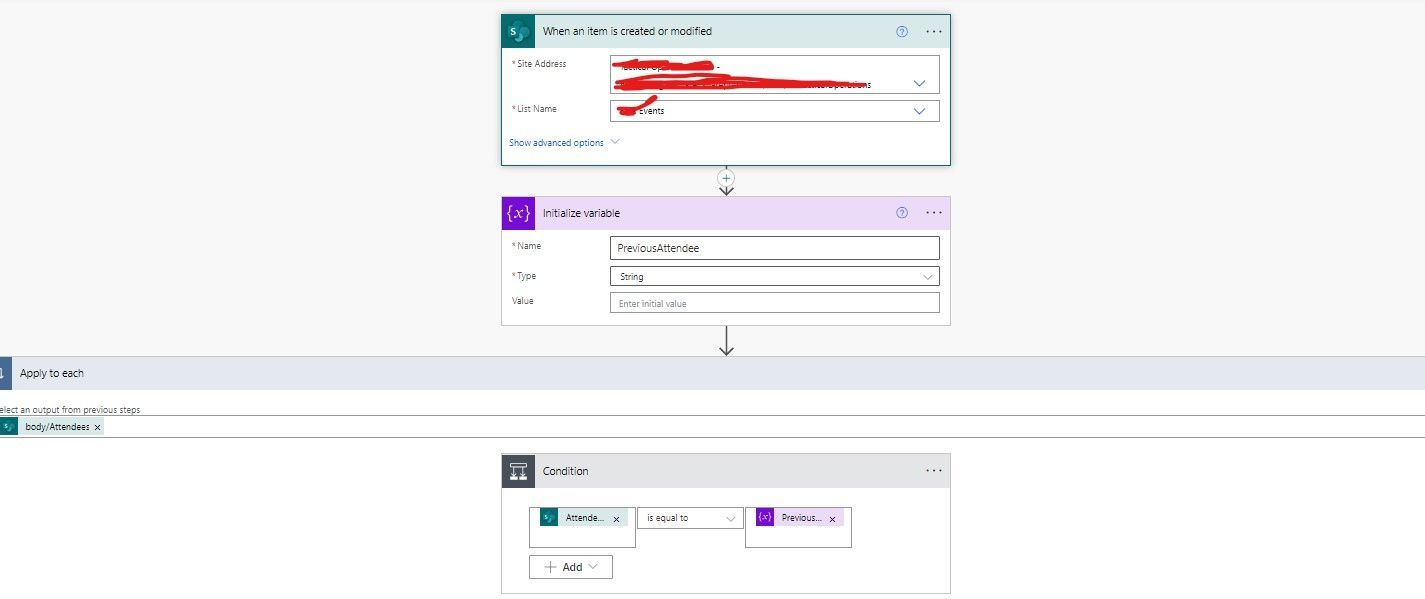This screenshot has width=1425, height=599.
Task: Click the Attende... token in condition
Action: coord(584,518)
